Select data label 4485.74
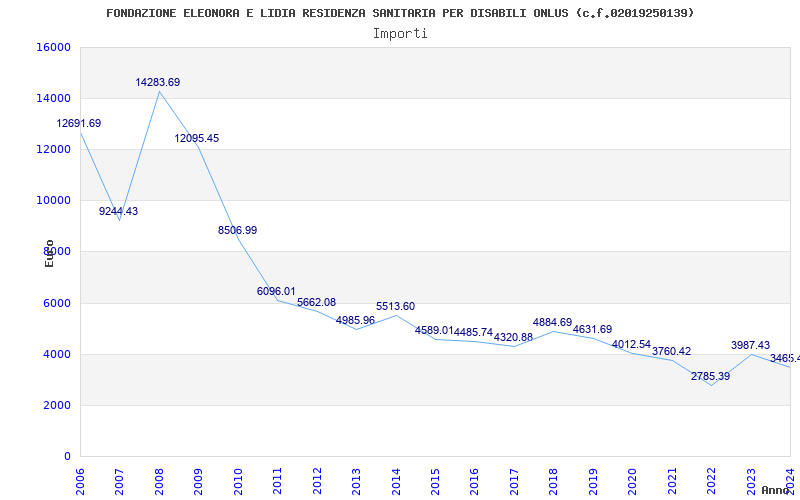Image resolution: width=800 pixels, height=500 pixels. (473, 332)
